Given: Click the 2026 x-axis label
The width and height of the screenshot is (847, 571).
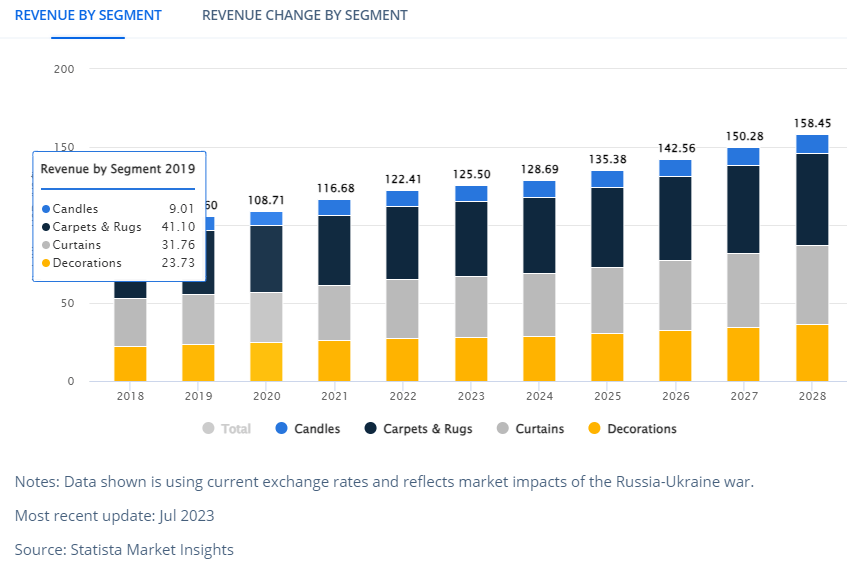Looking at the screenshot, I should 676,396.
